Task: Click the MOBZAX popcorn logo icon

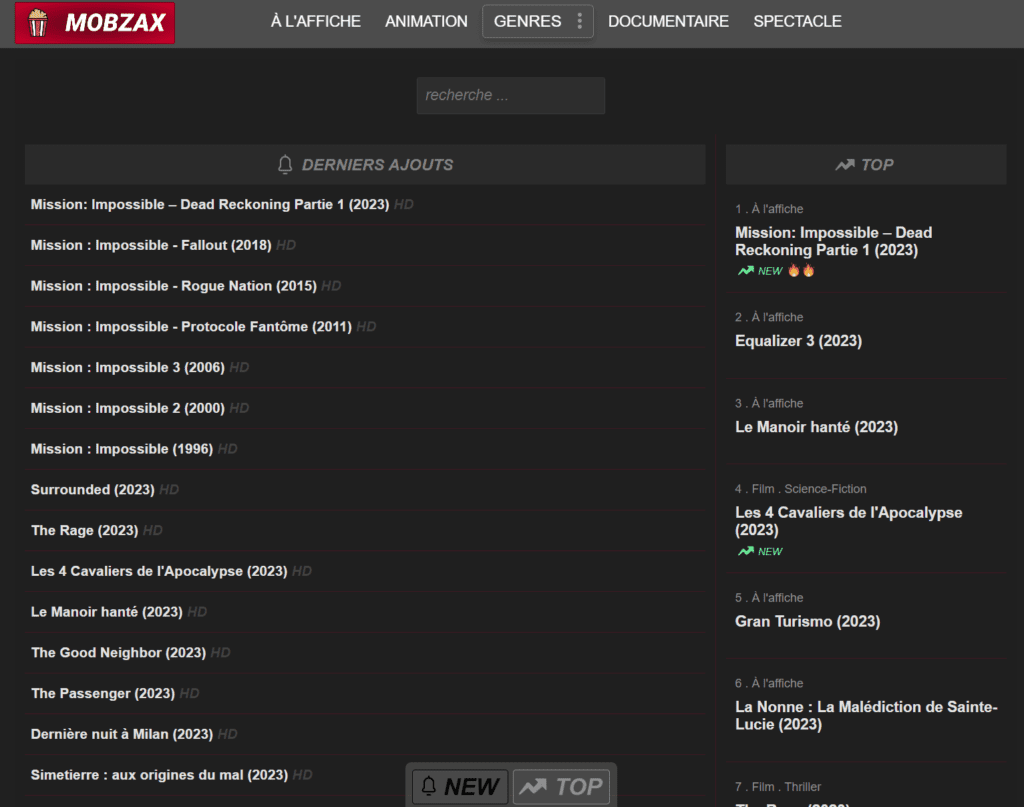Action: click(38, 22)
